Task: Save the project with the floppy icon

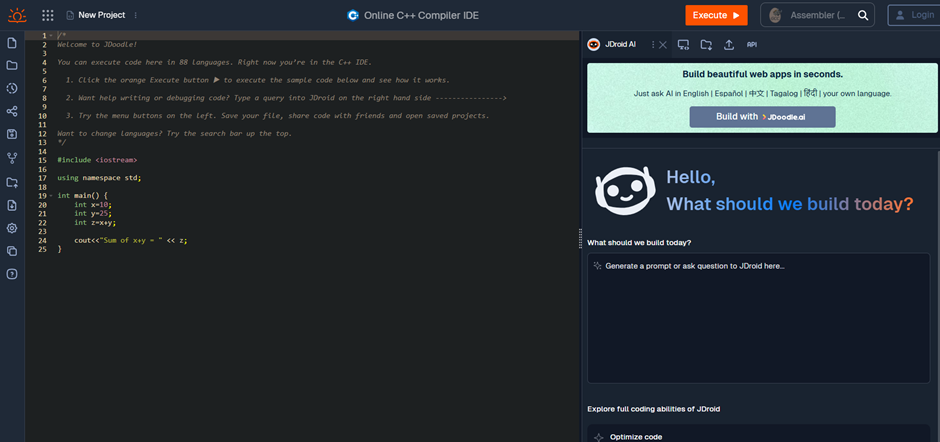Action: click(11, 134)
